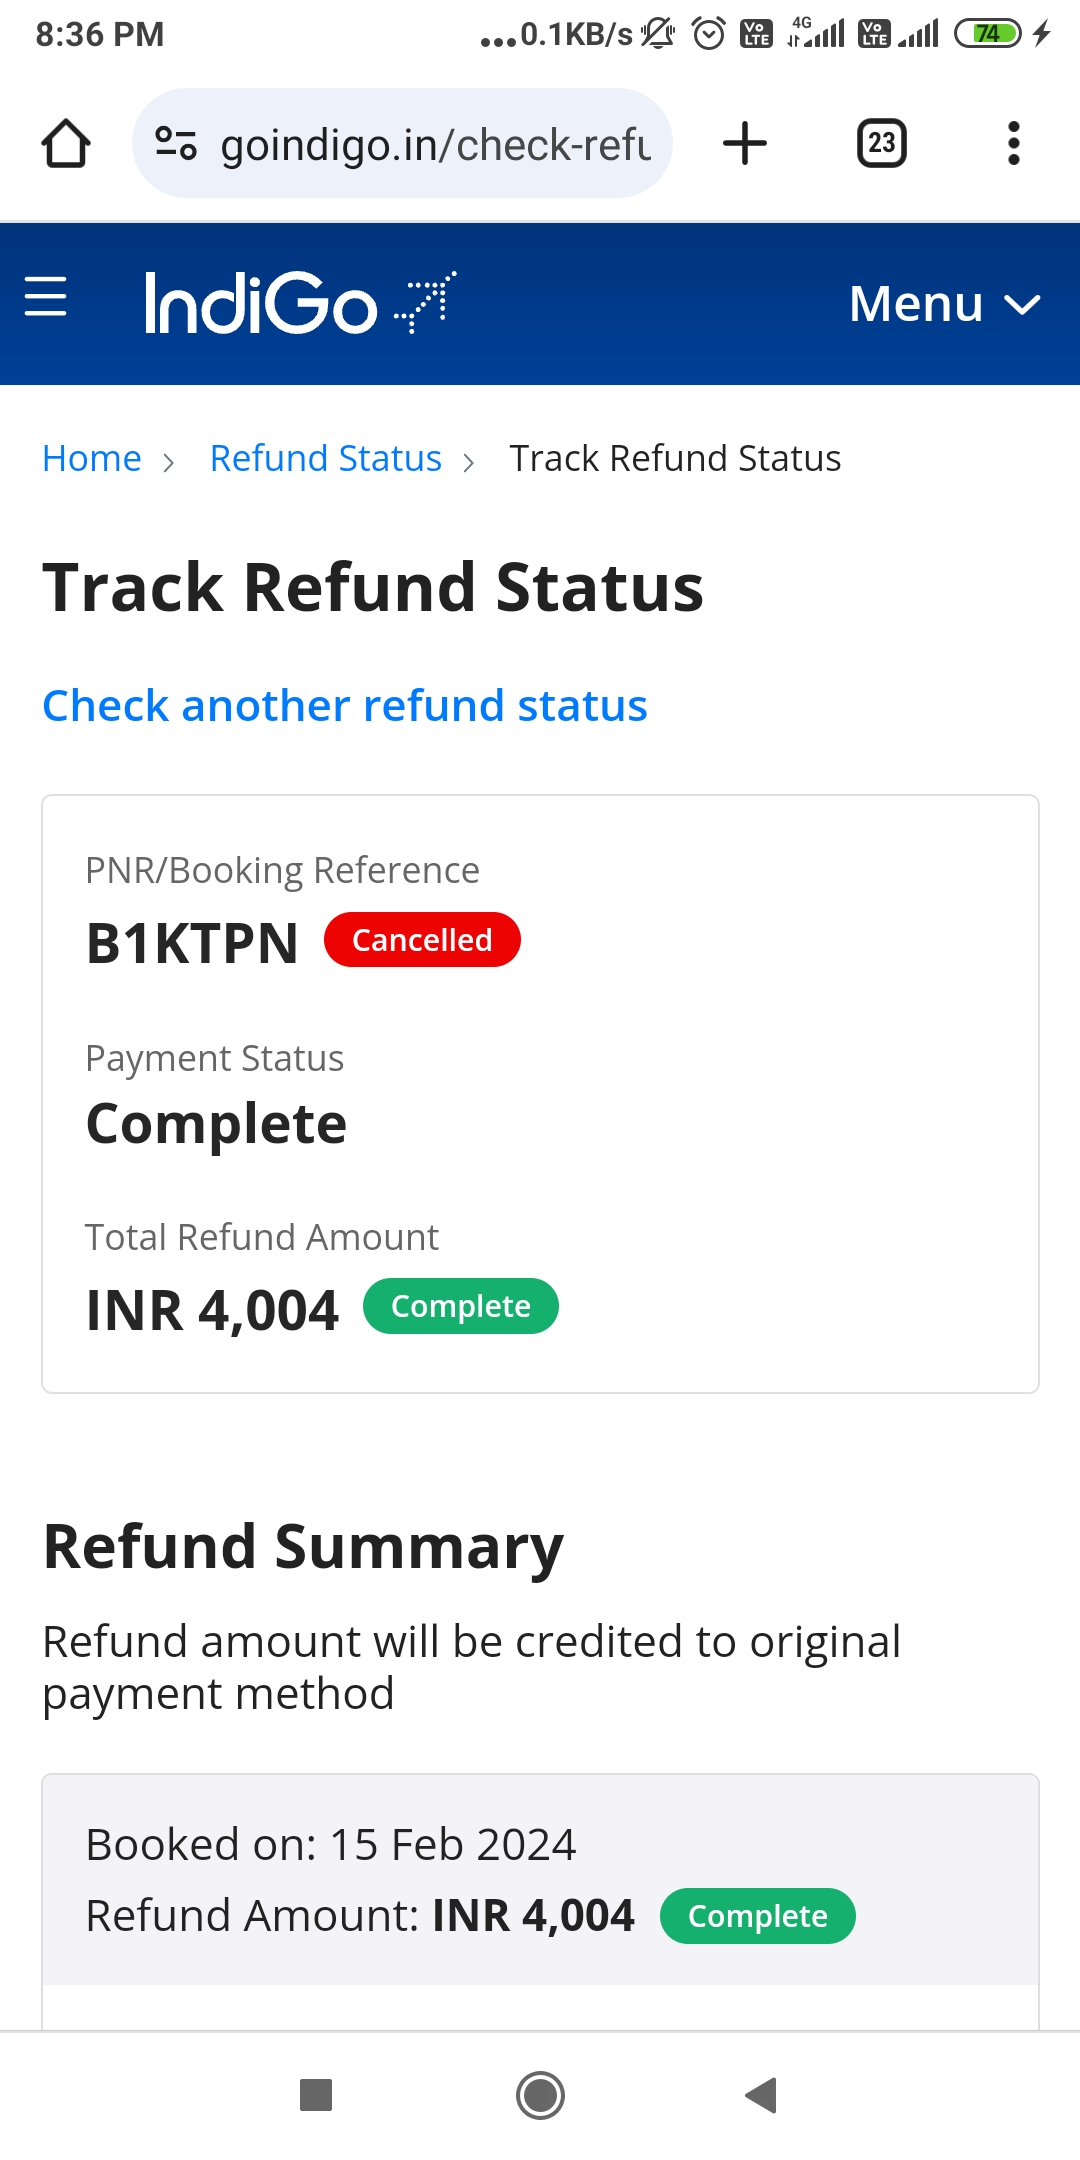Viewport: 1080px width, 2160px height.
Task: Go to Home breadcrumb link
Action: pyautogui.click(x=92, y=458)
